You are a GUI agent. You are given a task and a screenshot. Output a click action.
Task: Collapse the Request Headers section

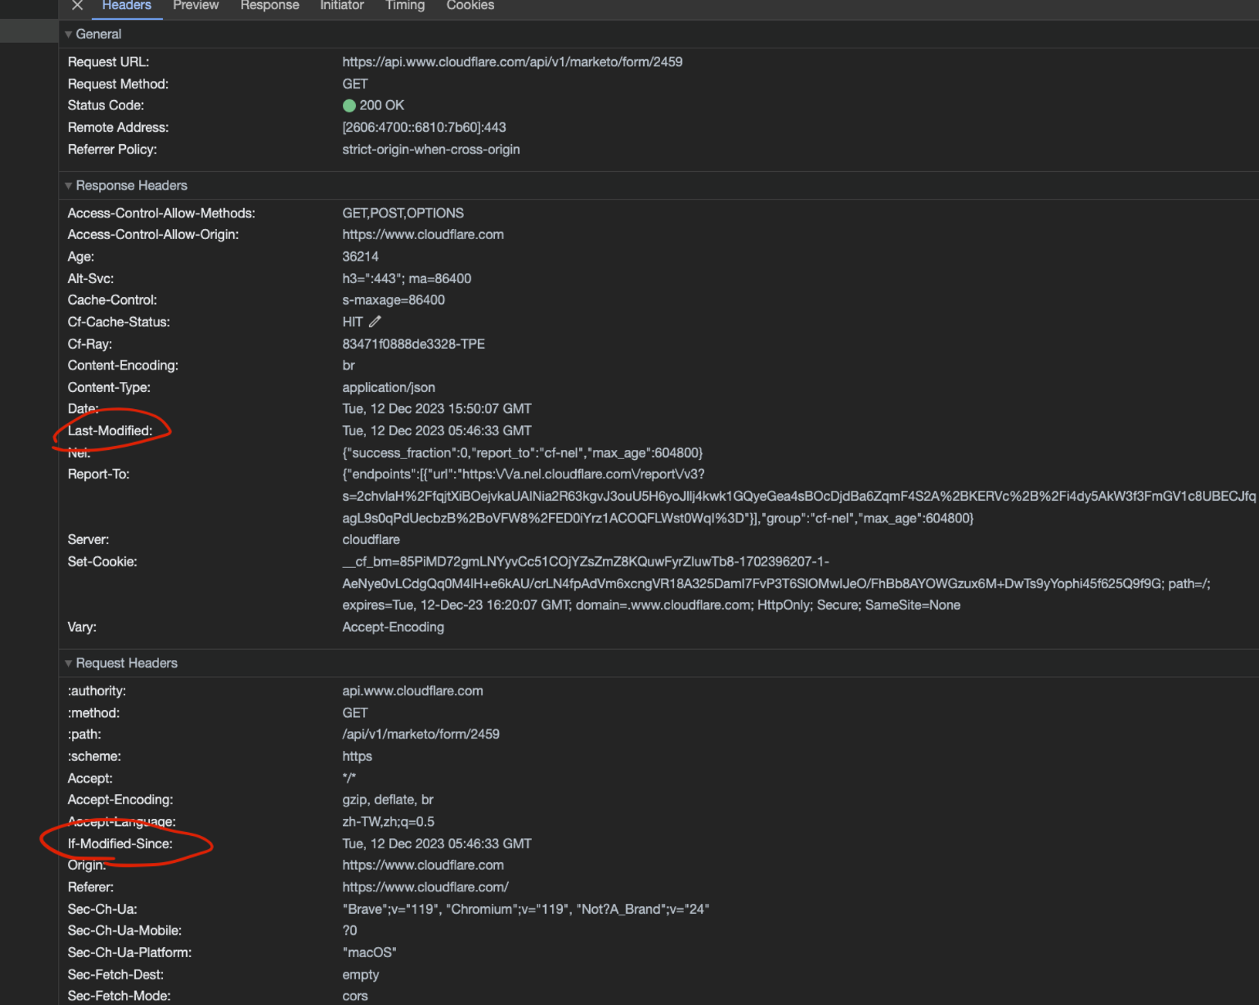(69, 663)
